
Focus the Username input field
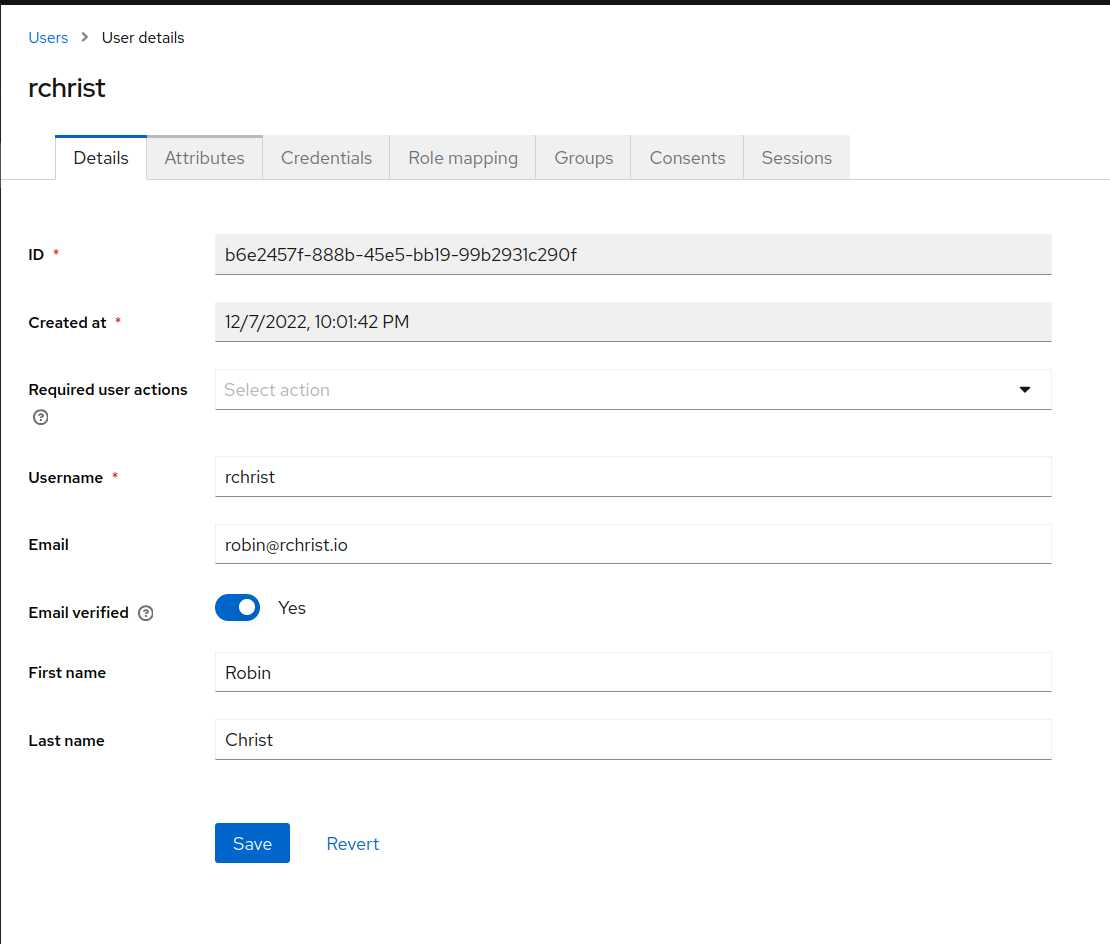tap(633, 477)
